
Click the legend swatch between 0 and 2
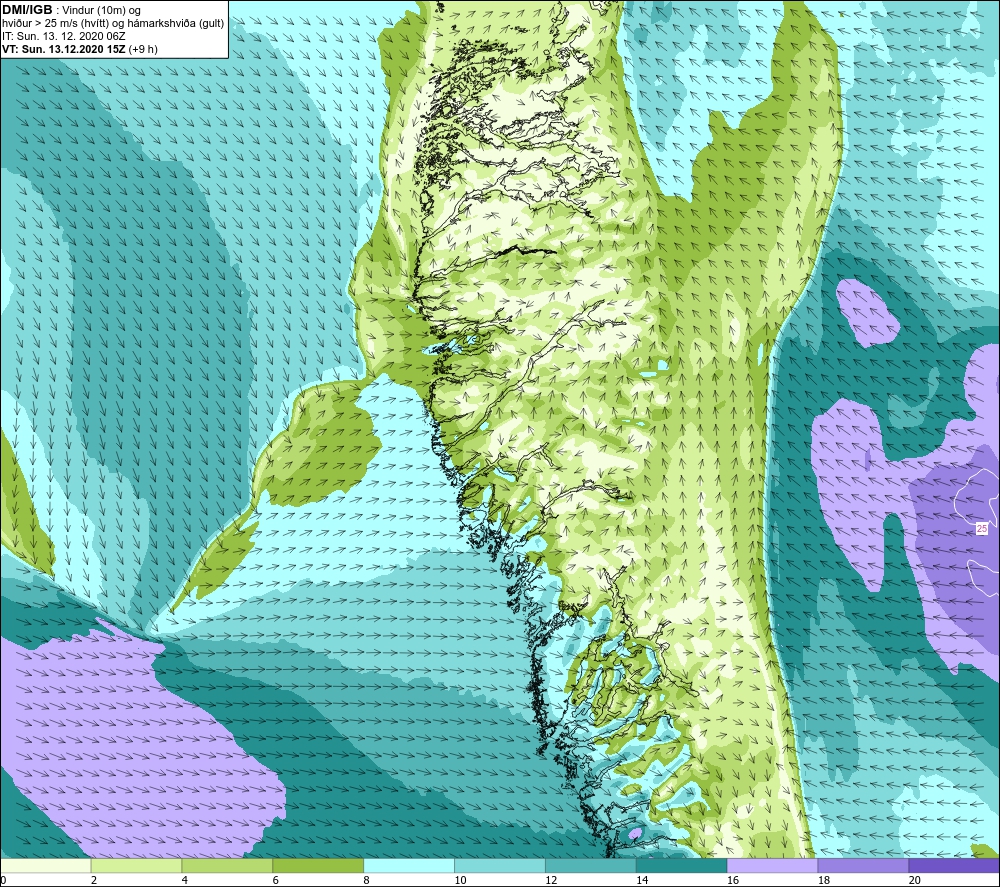[x=46, y=865]
